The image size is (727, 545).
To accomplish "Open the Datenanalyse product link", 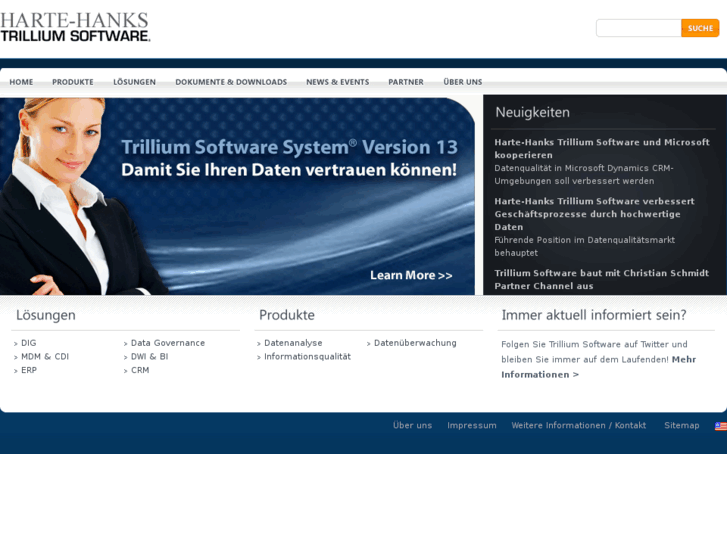I will 293,343.
